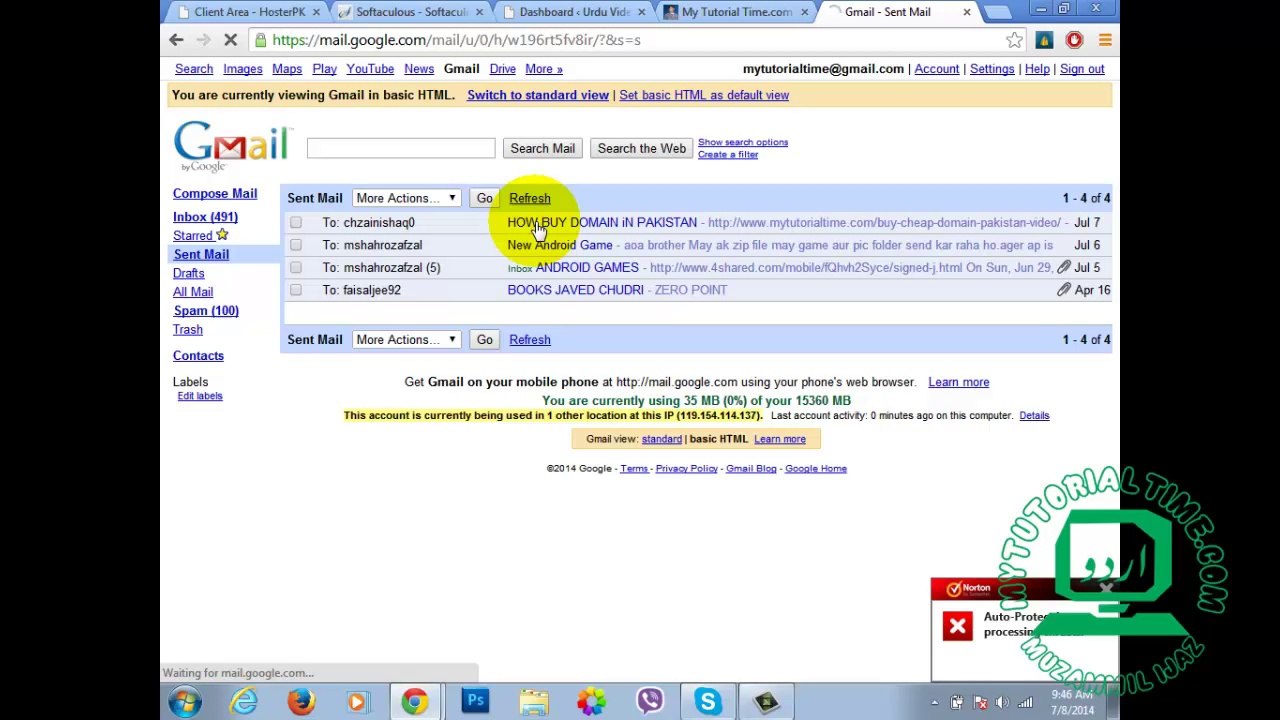Click Create a filter link
The width and height of the screenshot is (1280, 720).
(x=728, y=155)
